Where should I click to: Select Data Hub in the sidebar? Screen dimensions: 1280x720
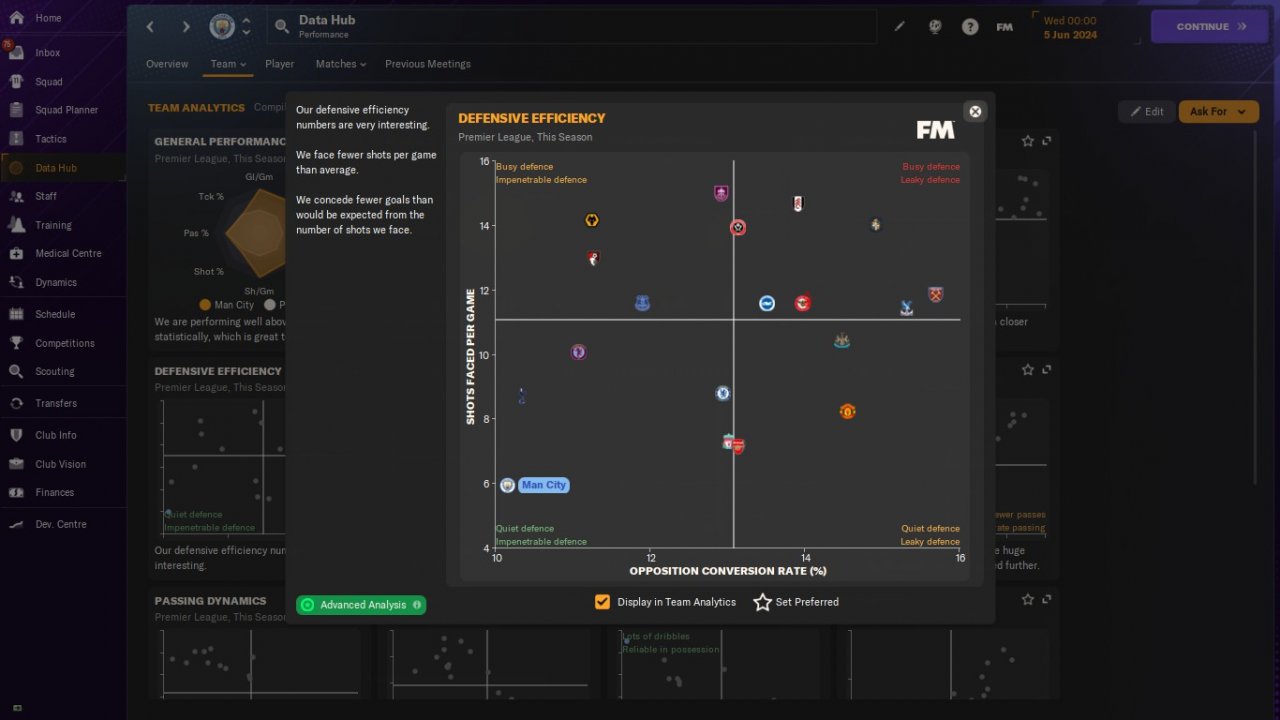pos(63,168)
